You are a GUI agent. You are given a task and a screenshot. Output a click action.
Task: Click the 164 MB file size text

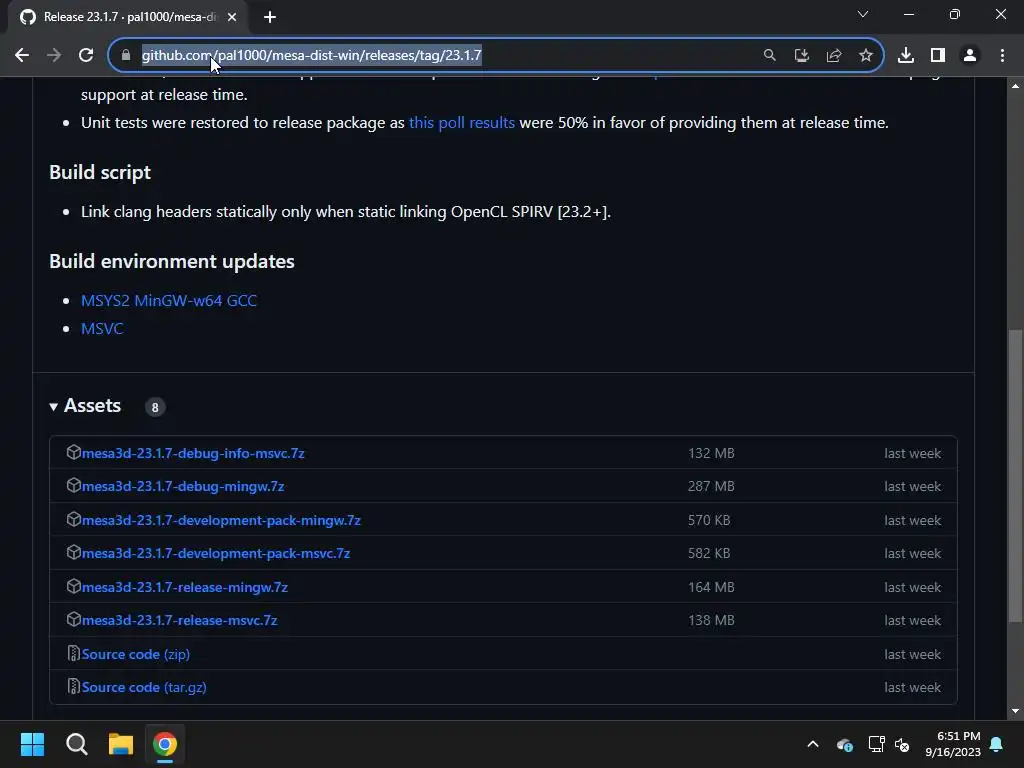(x=711, y=587)
